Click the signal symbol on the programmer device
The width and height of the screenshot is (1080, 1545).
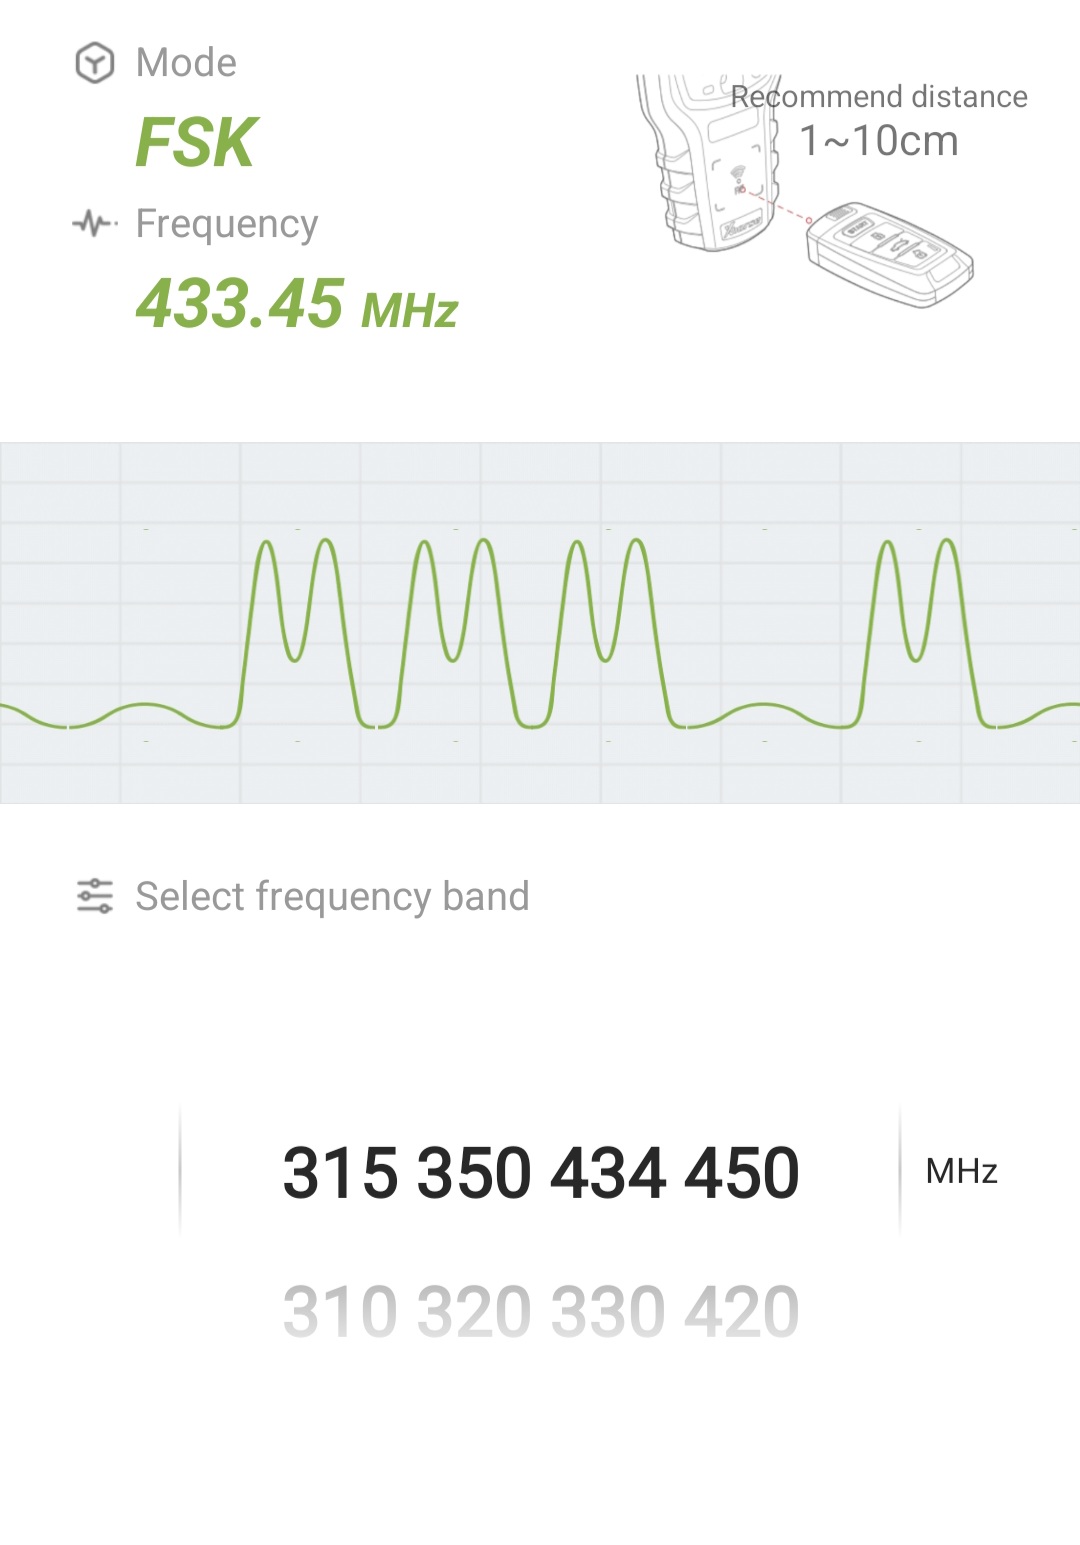pyautogui.click(x=738, y=176)
